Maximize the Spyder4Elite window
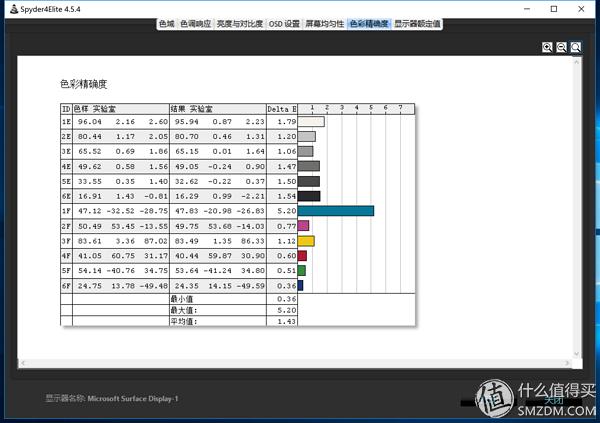Image resolution: width=600 pixels, height=423 pixels. pyautogui.click(x=554, y=9)
